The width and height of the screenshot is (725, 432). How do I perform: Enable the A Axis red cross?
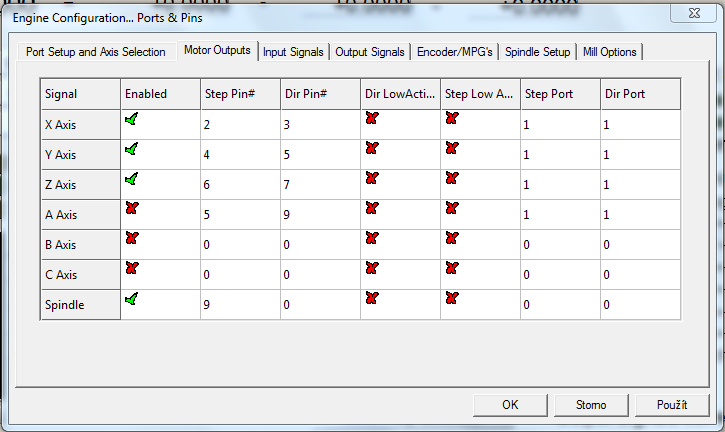(x=131, y=208)
